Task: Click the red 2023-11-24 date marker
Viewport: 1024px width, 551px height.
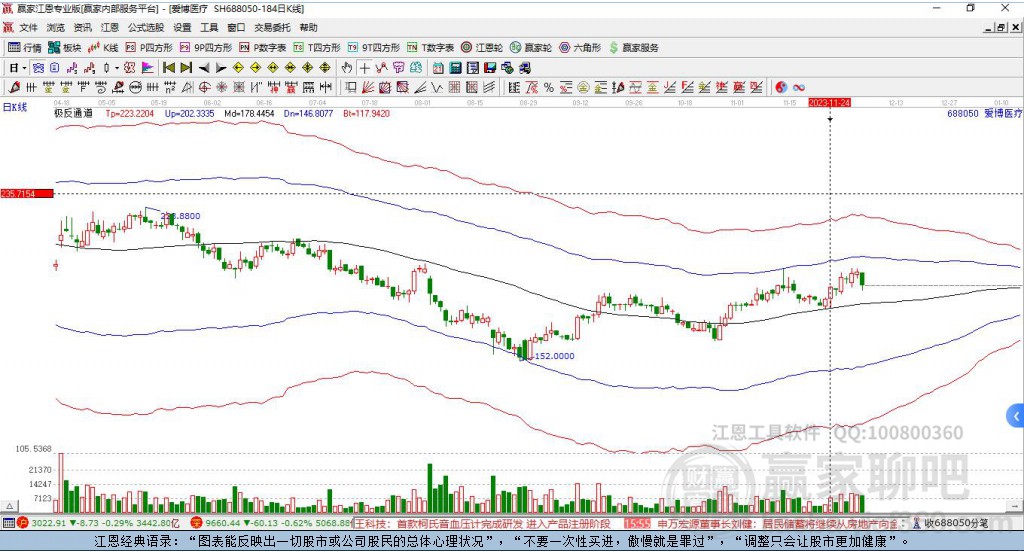Action: pyautogui.click(x=829, y=103)
